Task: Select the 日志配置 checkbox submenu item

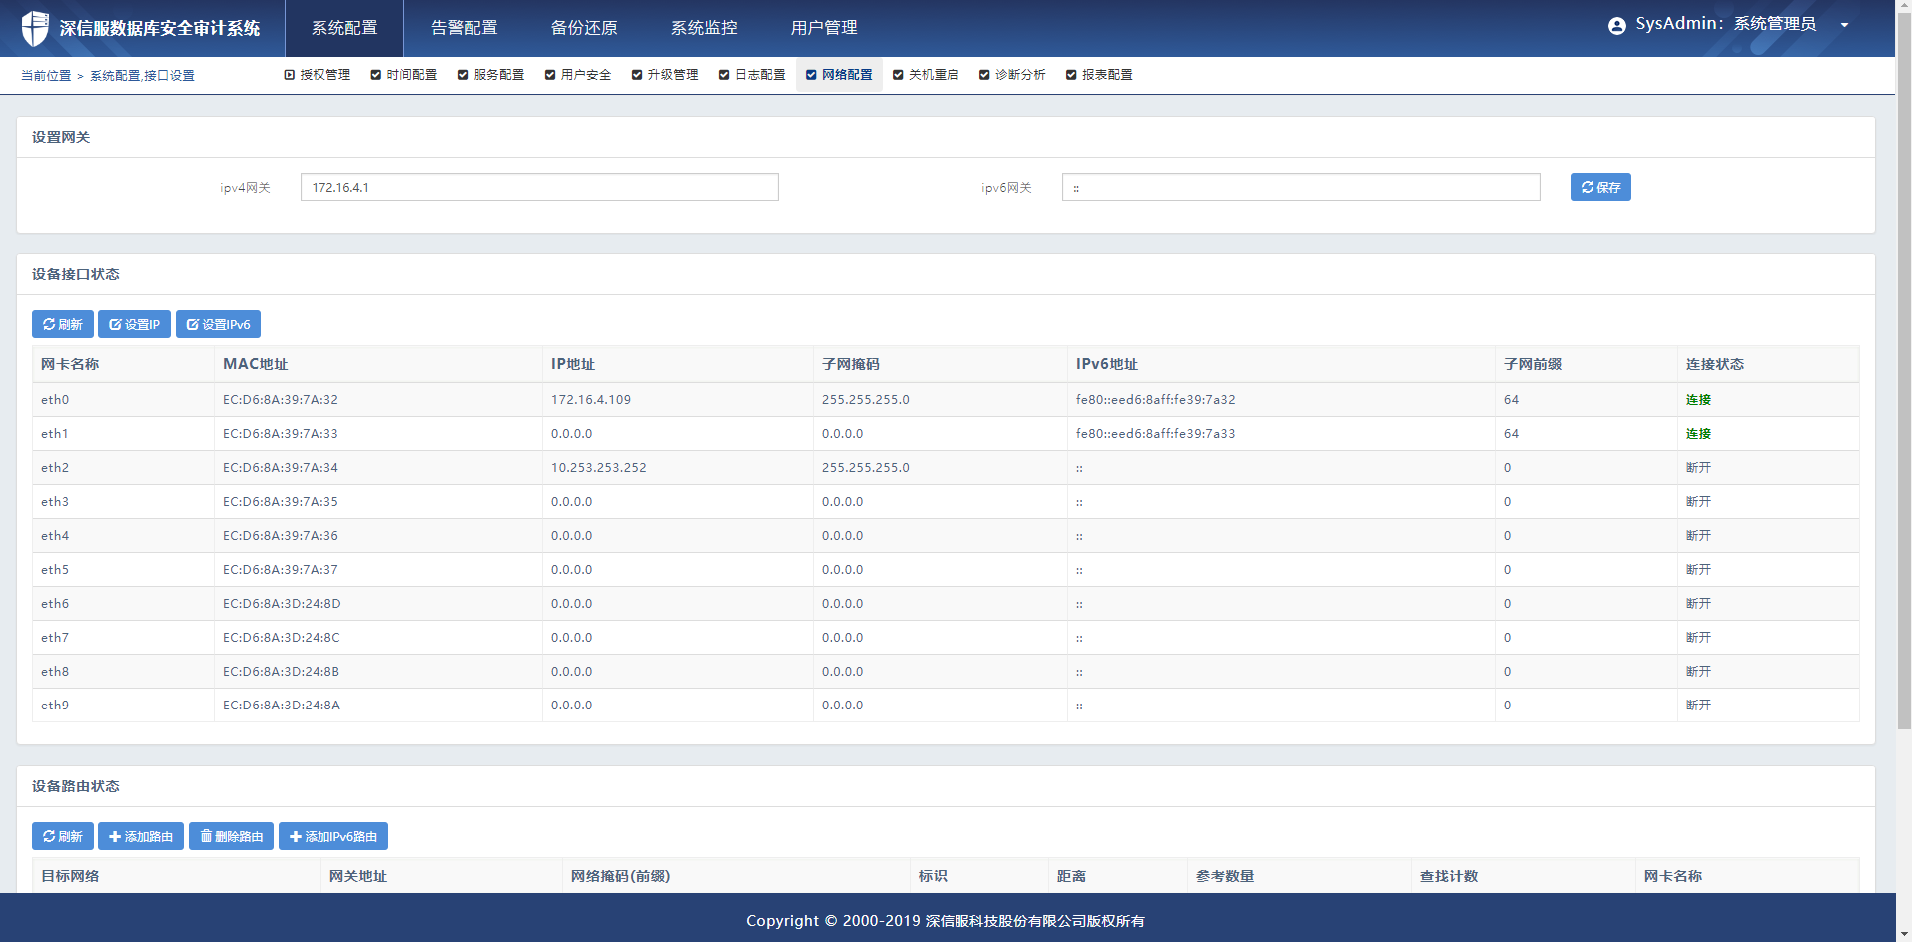Action: point(752,75)
